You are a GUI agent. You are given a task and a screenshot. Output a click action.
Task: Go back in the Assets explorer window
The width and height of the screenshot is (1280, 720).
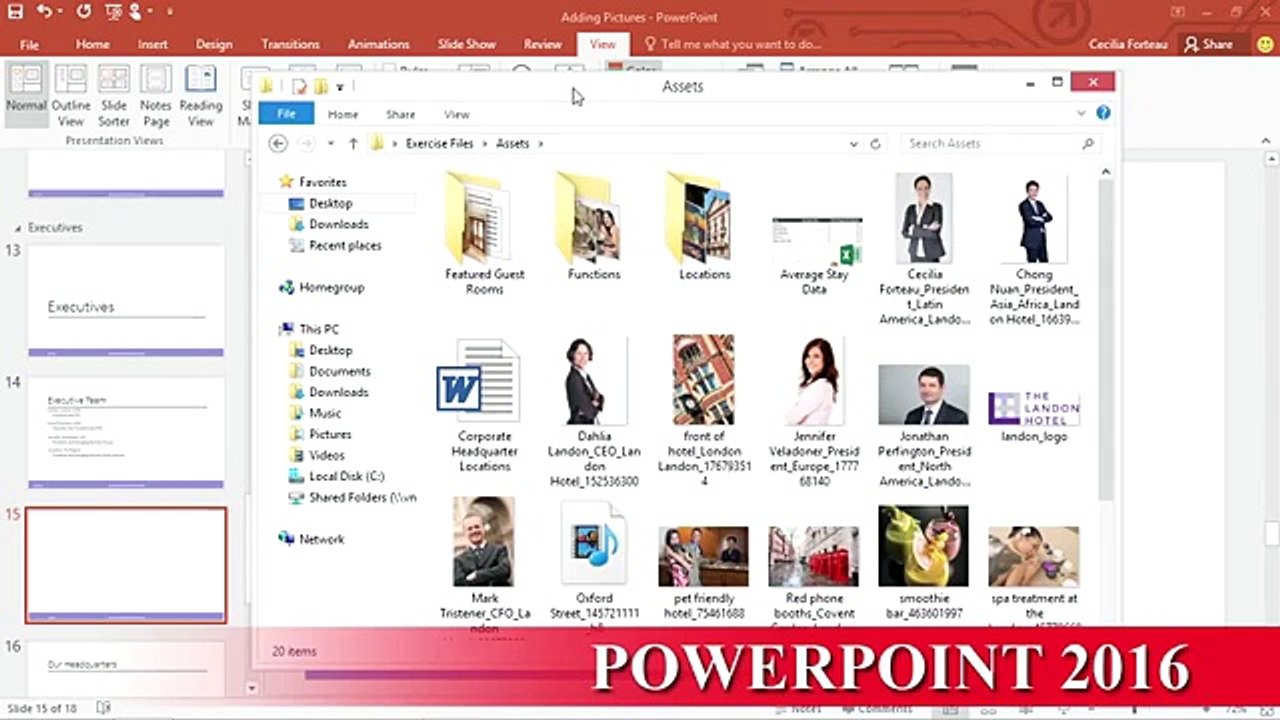(279, 144)
